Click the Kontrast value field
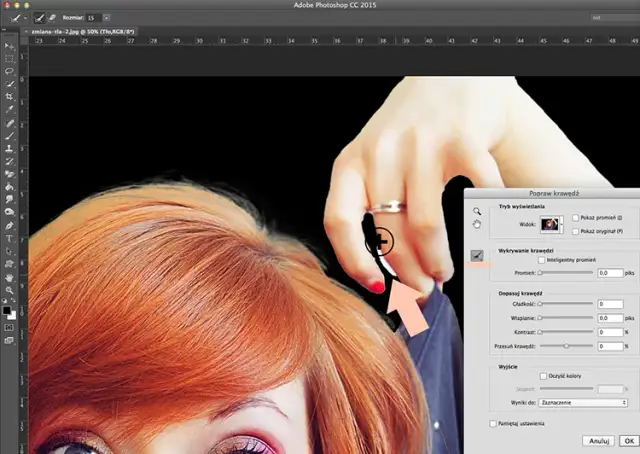The height and width of the screenshot is (454, 640). pos(610,332)
